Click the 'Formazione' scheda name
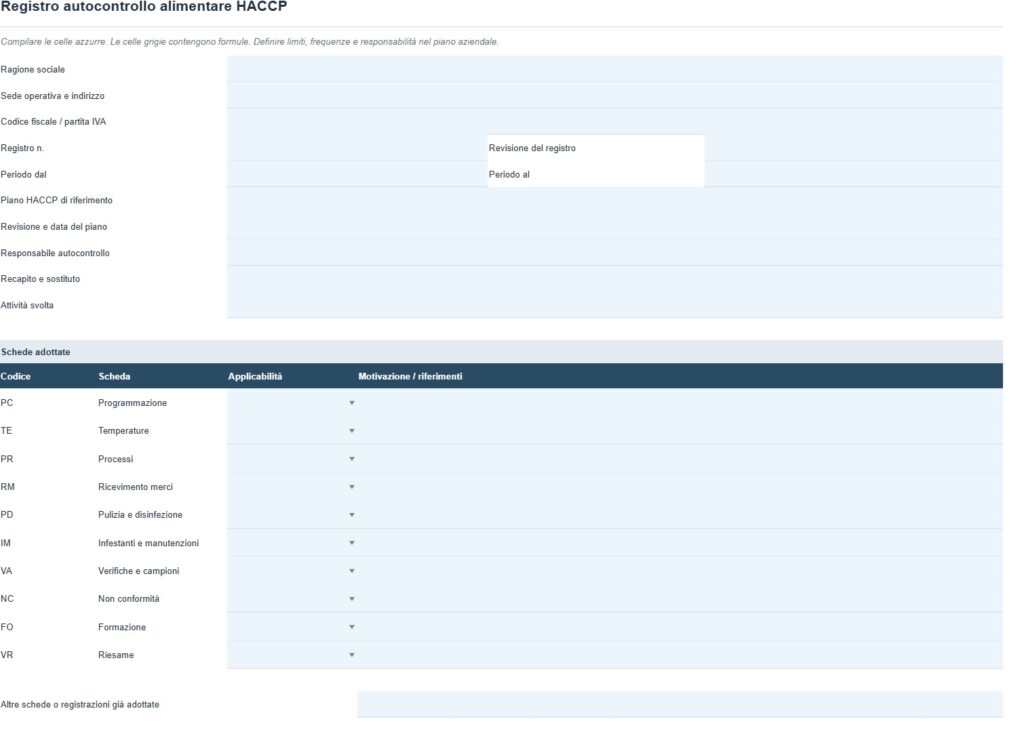Screen dimensions: 1024x736 coord(122,627)
